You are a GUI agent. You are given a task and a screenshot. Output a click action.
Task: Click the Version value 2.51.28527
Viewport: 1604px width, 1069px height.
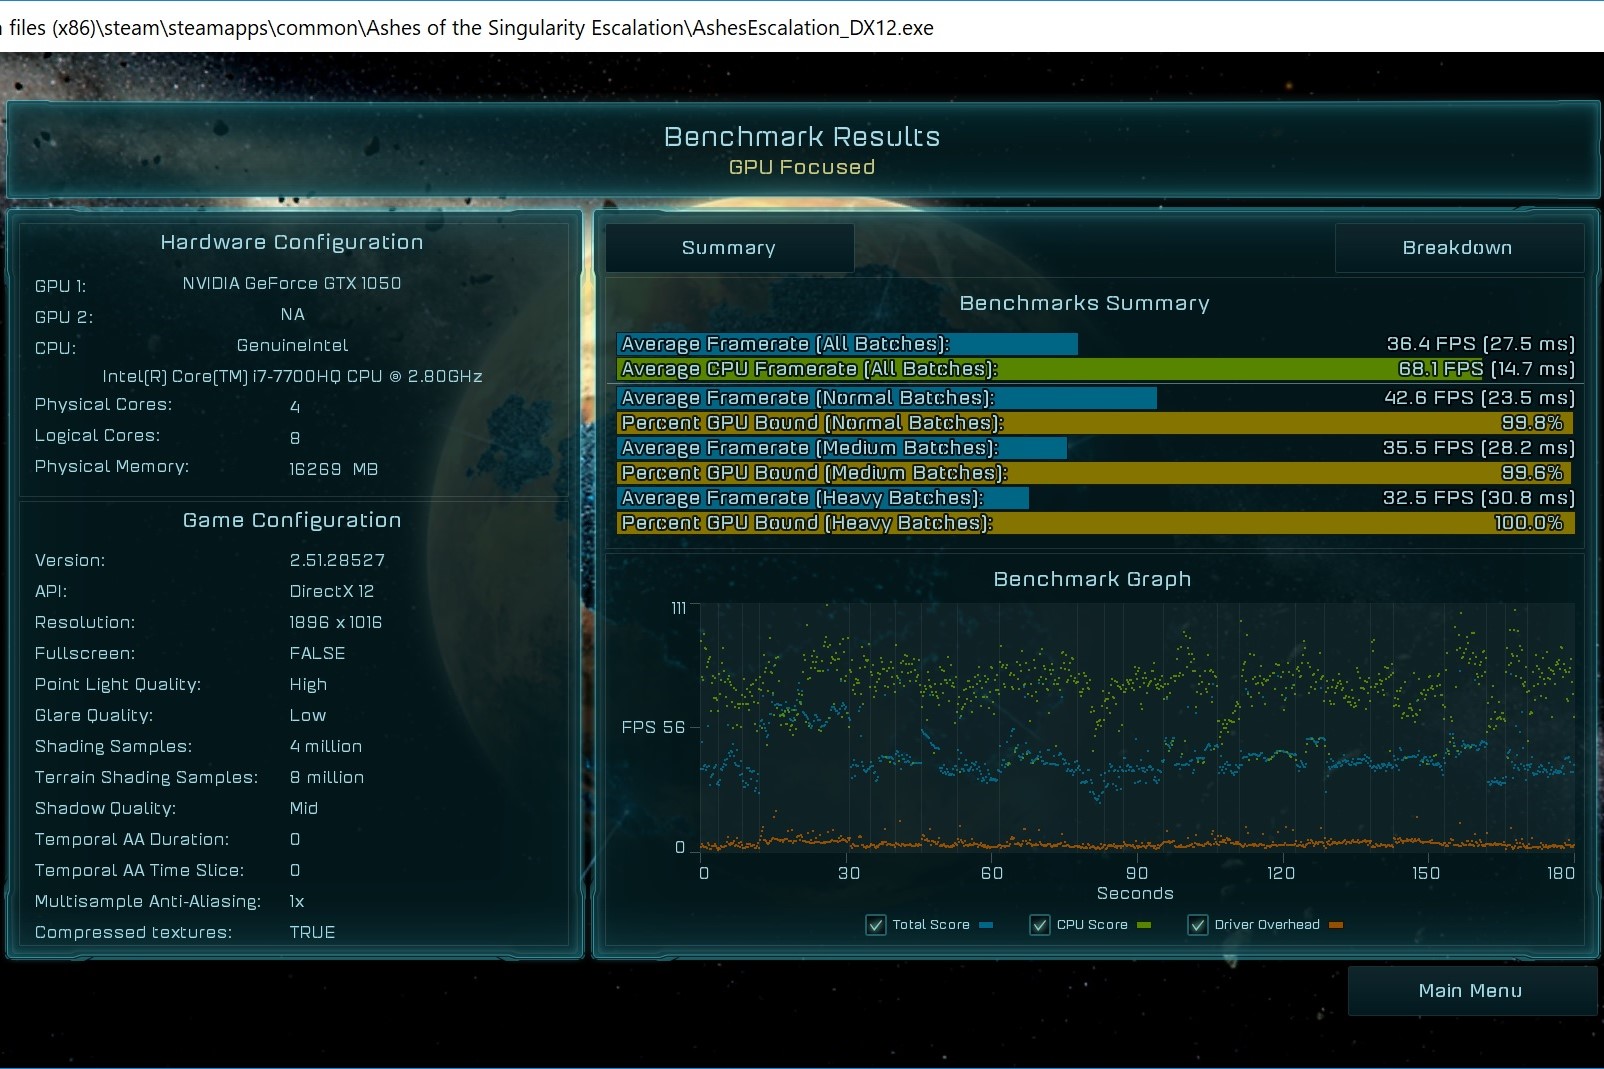[x=337, y=560]
